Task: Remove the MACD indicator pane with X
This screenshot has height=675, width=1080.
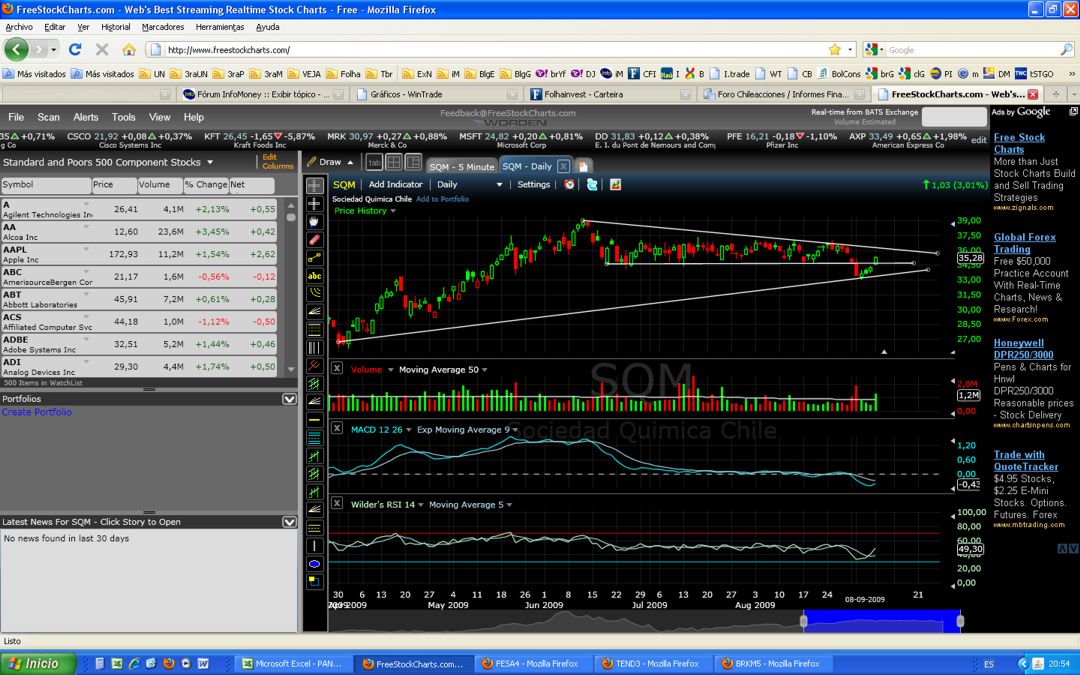Action: 337,428
